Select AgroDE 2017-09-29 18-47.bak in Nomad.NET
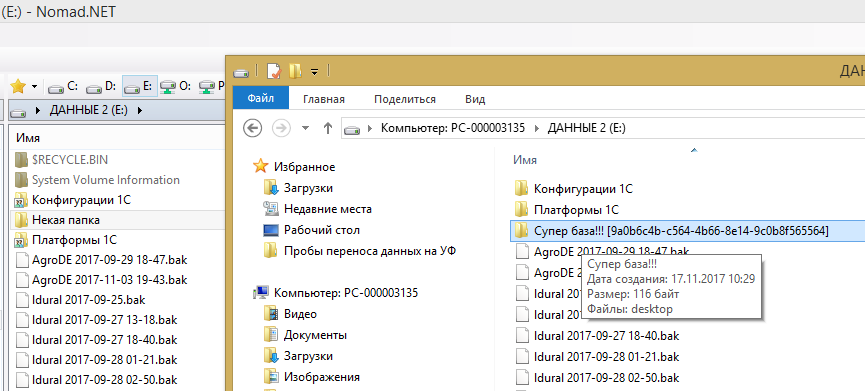This screenshot has height=391, width=865. (x=109, y=260)
